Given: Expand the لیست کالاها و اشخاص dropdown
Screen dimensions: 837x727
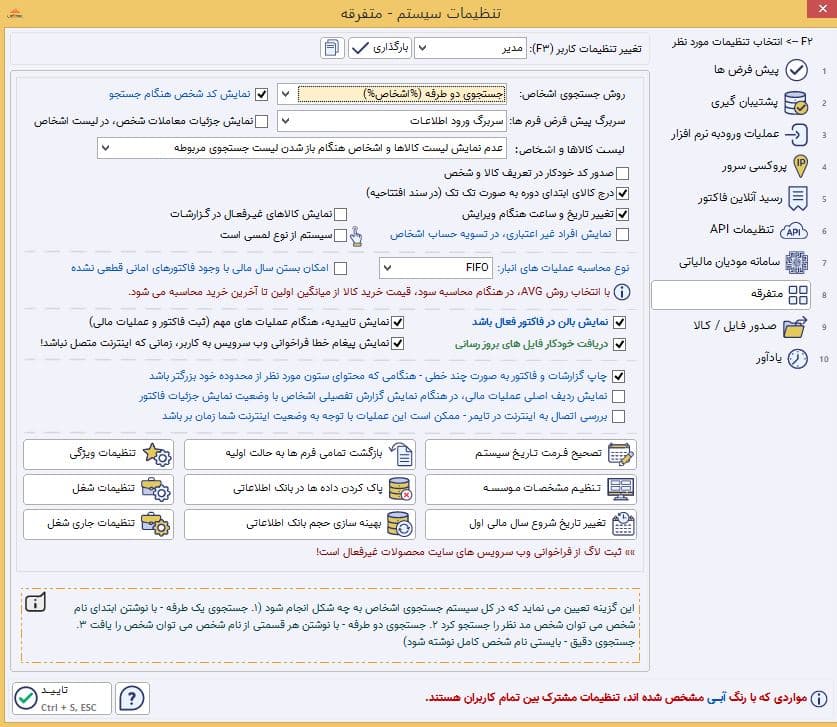Looking at the screenshot, I should (106, 148).
